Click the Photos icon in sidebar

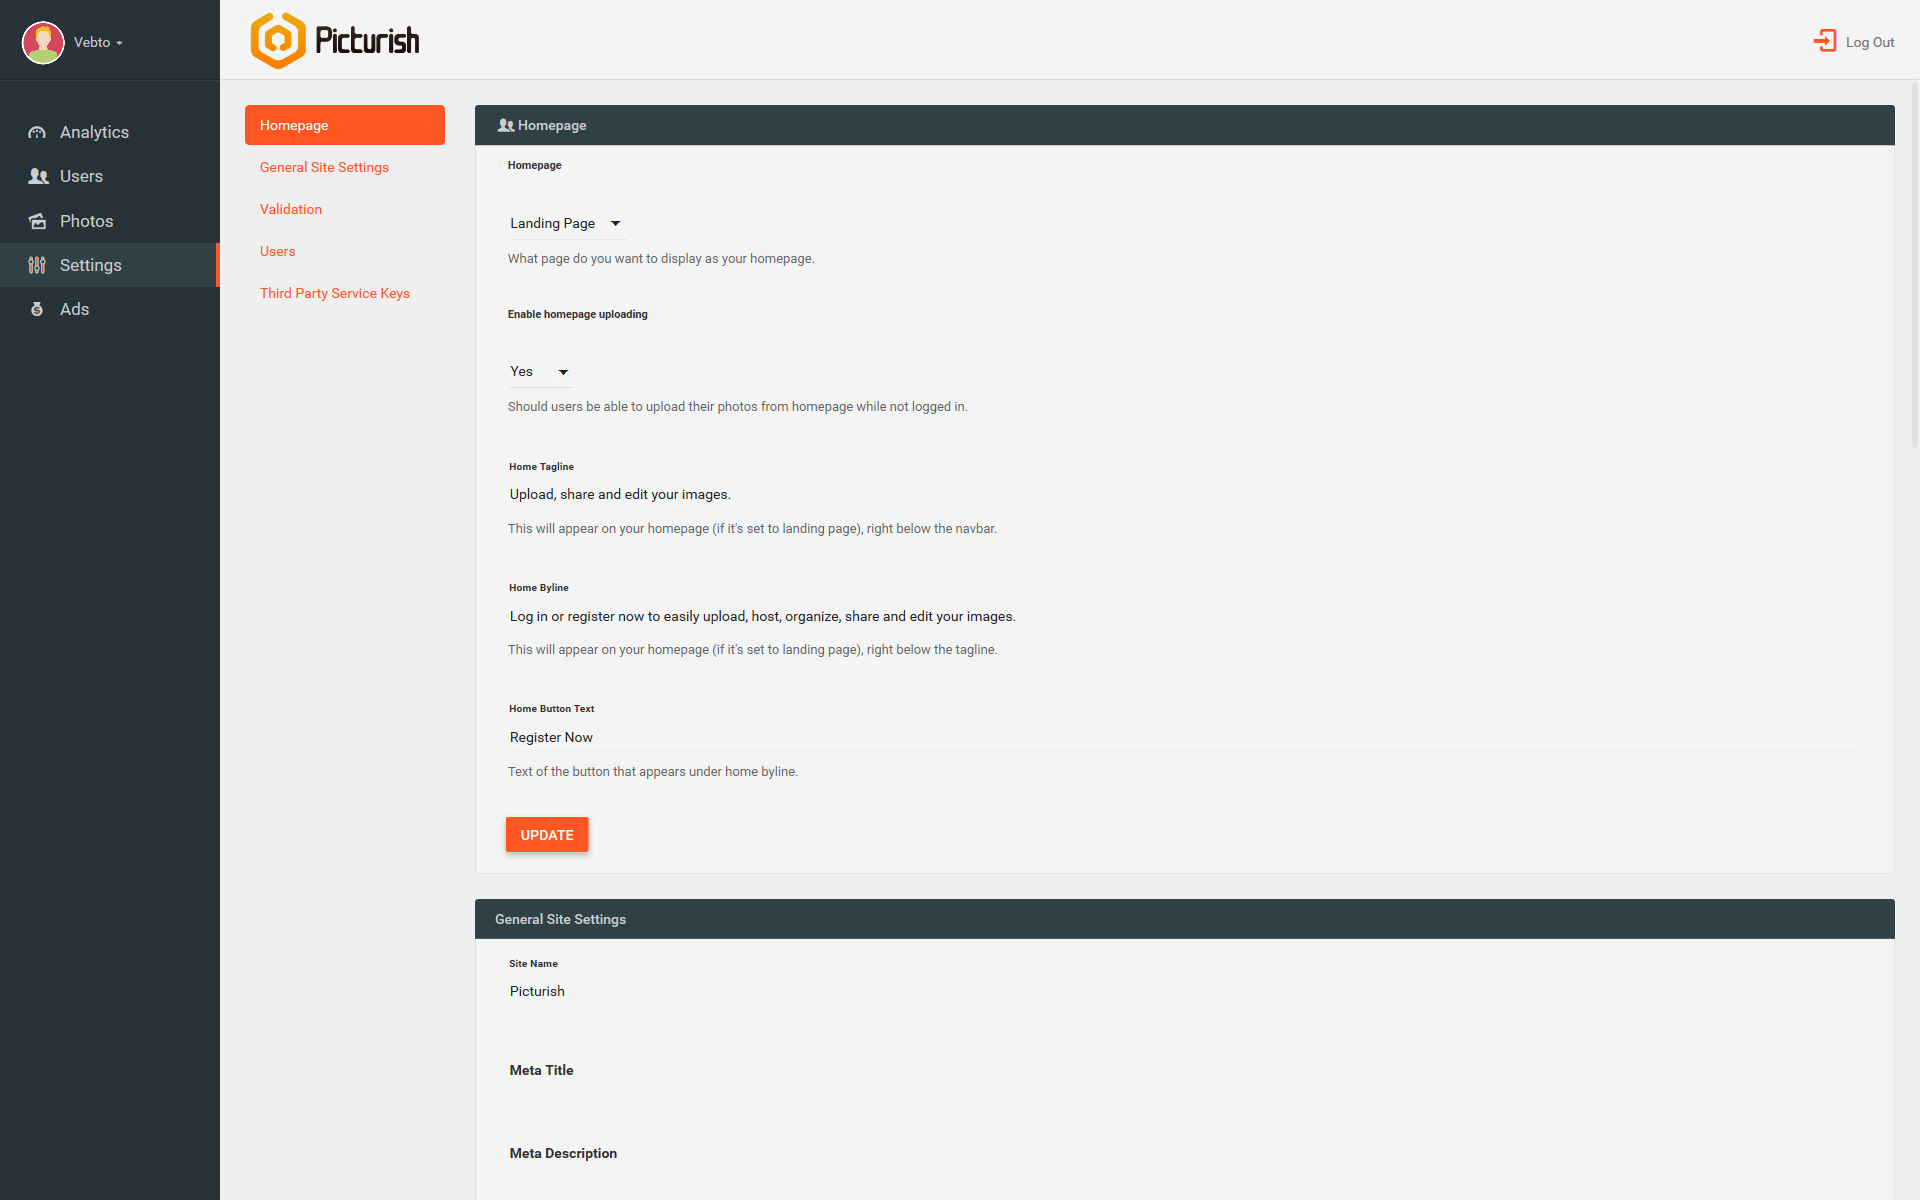37,221
